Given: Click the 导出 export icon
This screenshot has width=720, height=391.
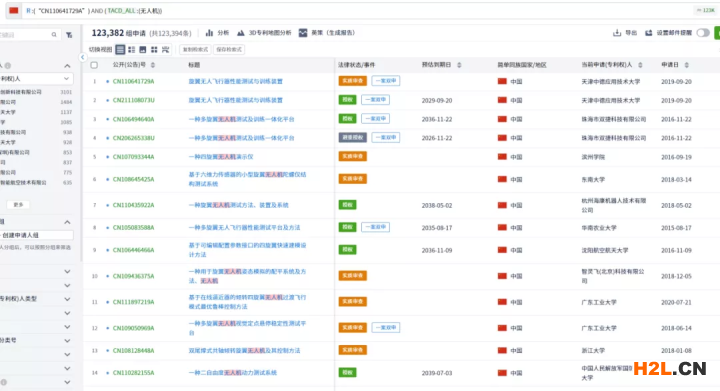Looking at the screenshot, I should pyautogui.click(x=617, y=33).
